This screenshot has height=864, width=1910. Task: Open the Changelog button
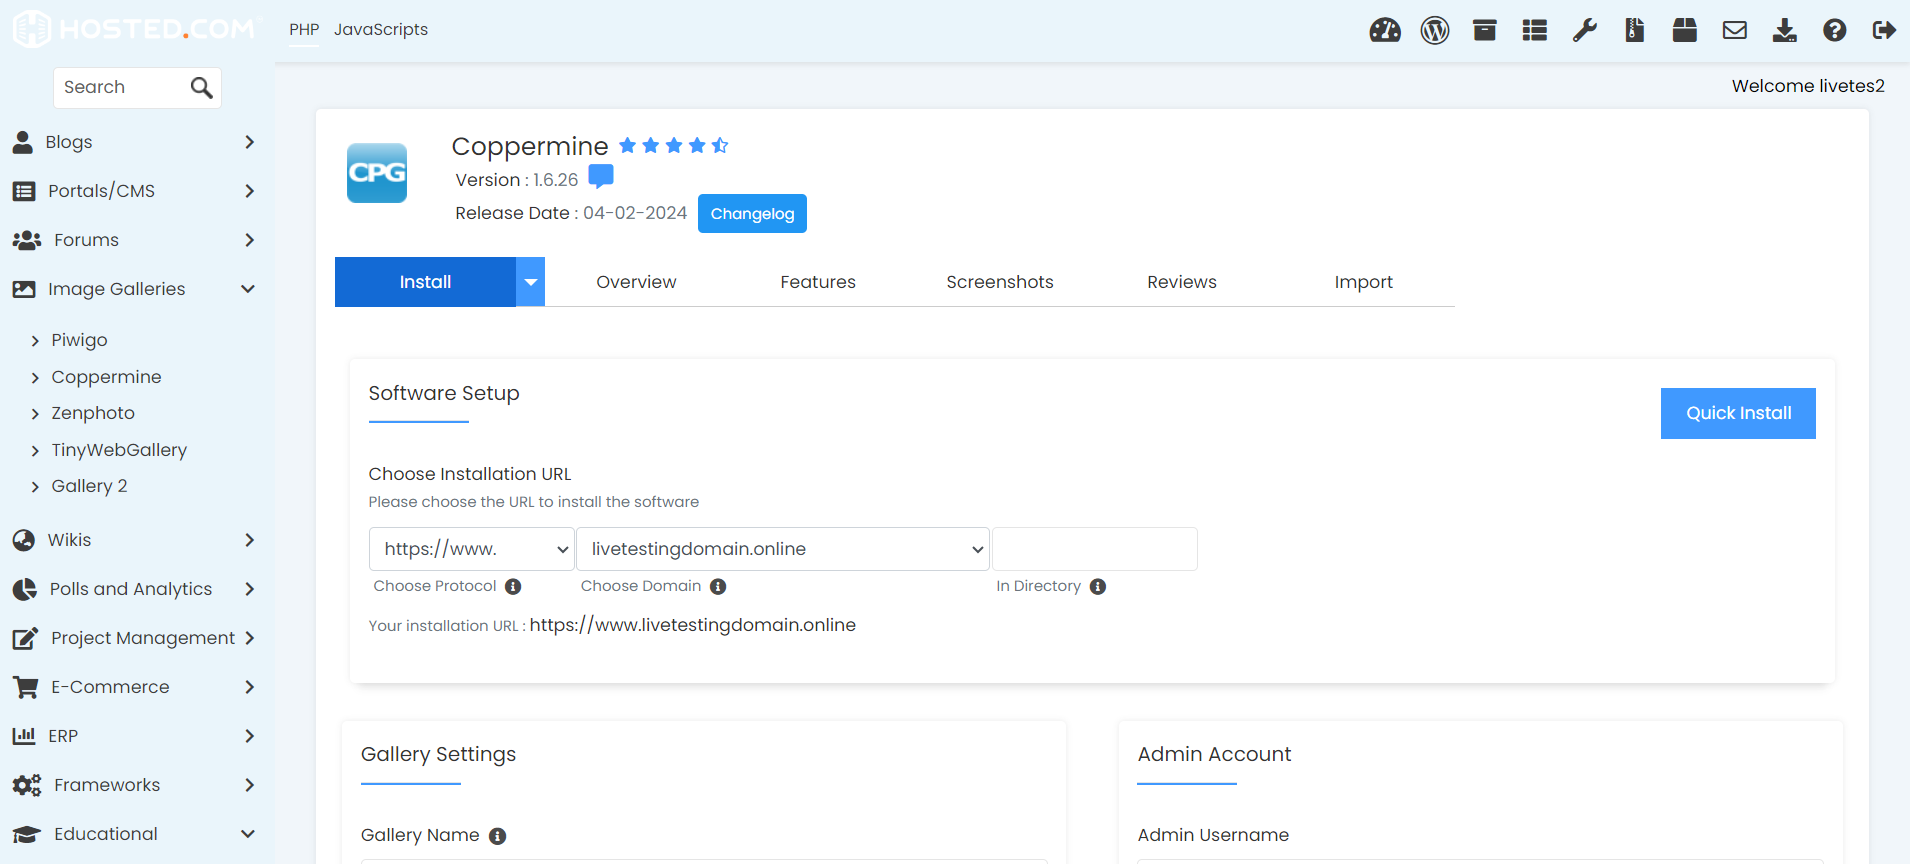pyautogui.click(x=752, y=214)
